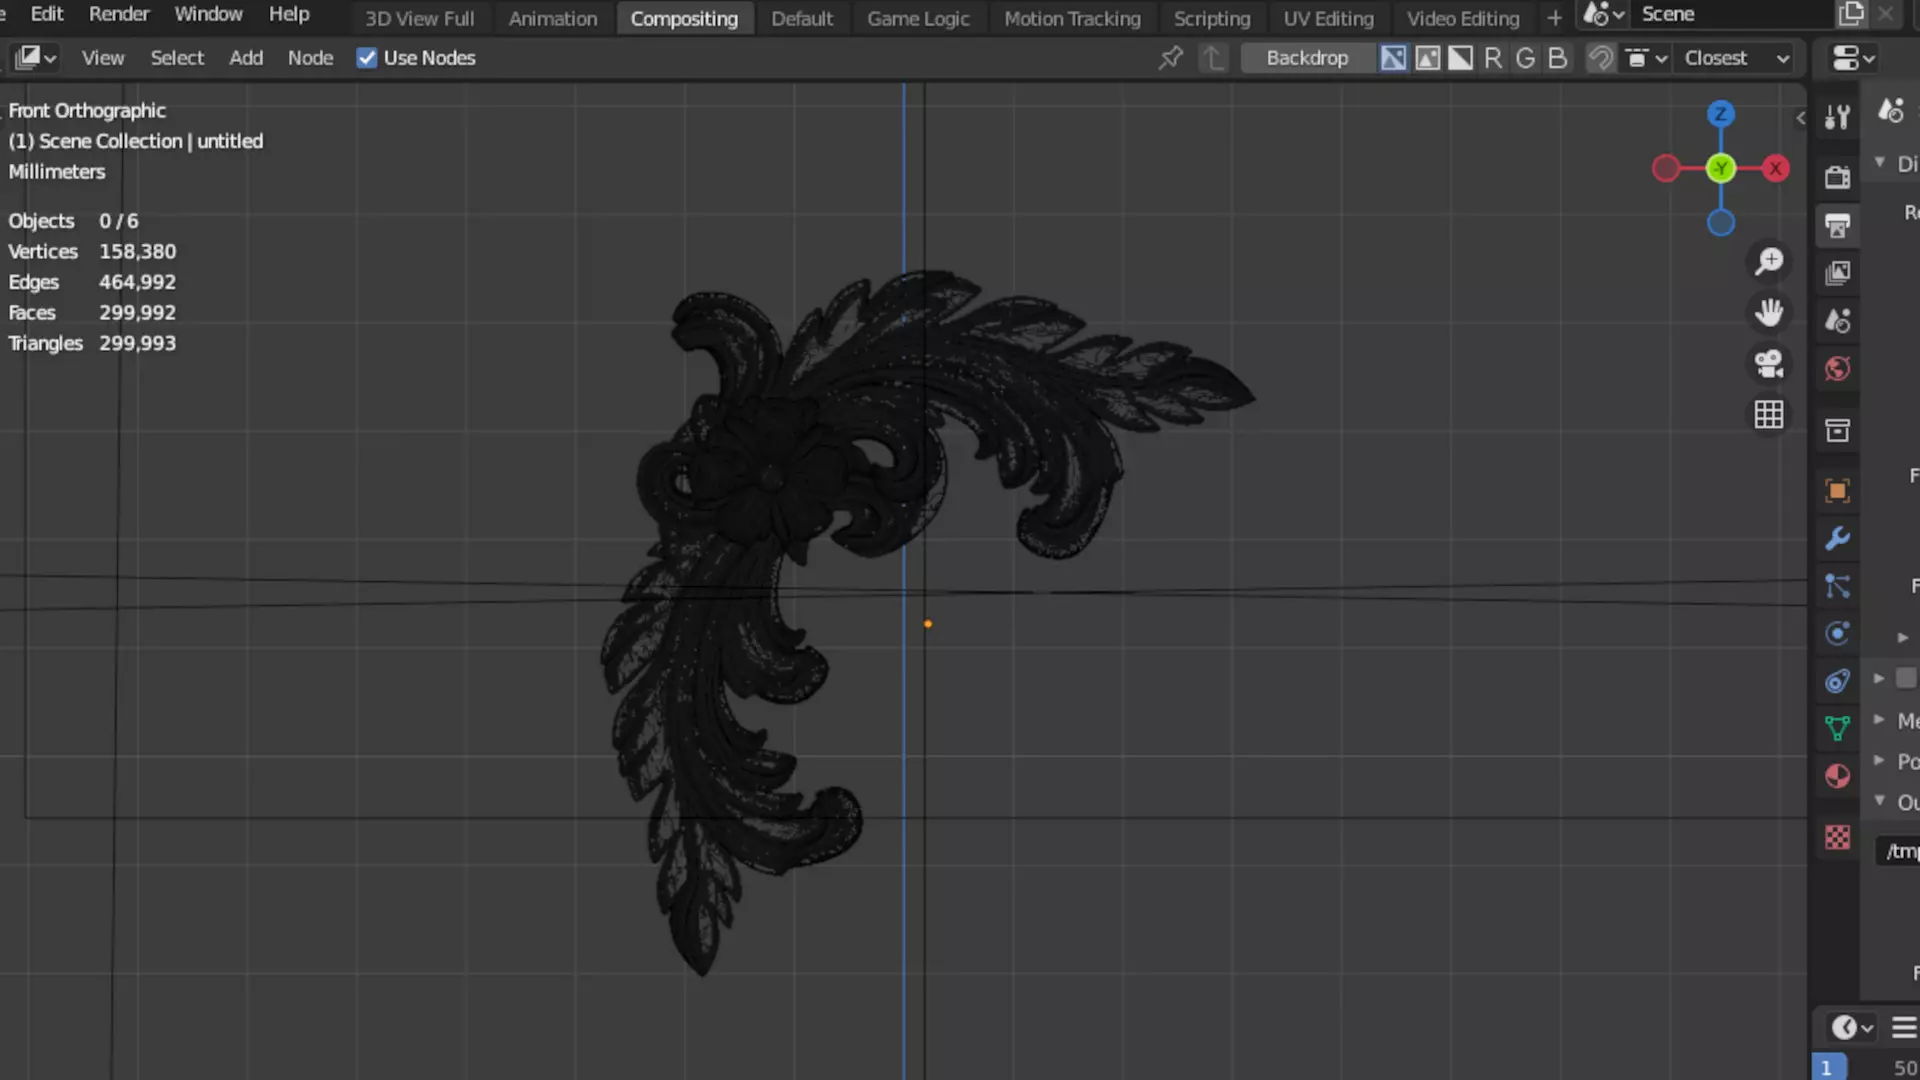This screenshot has width=1920, height=1080.
Task: Open the Material properties sphere tab
Action: (1837, 776)
